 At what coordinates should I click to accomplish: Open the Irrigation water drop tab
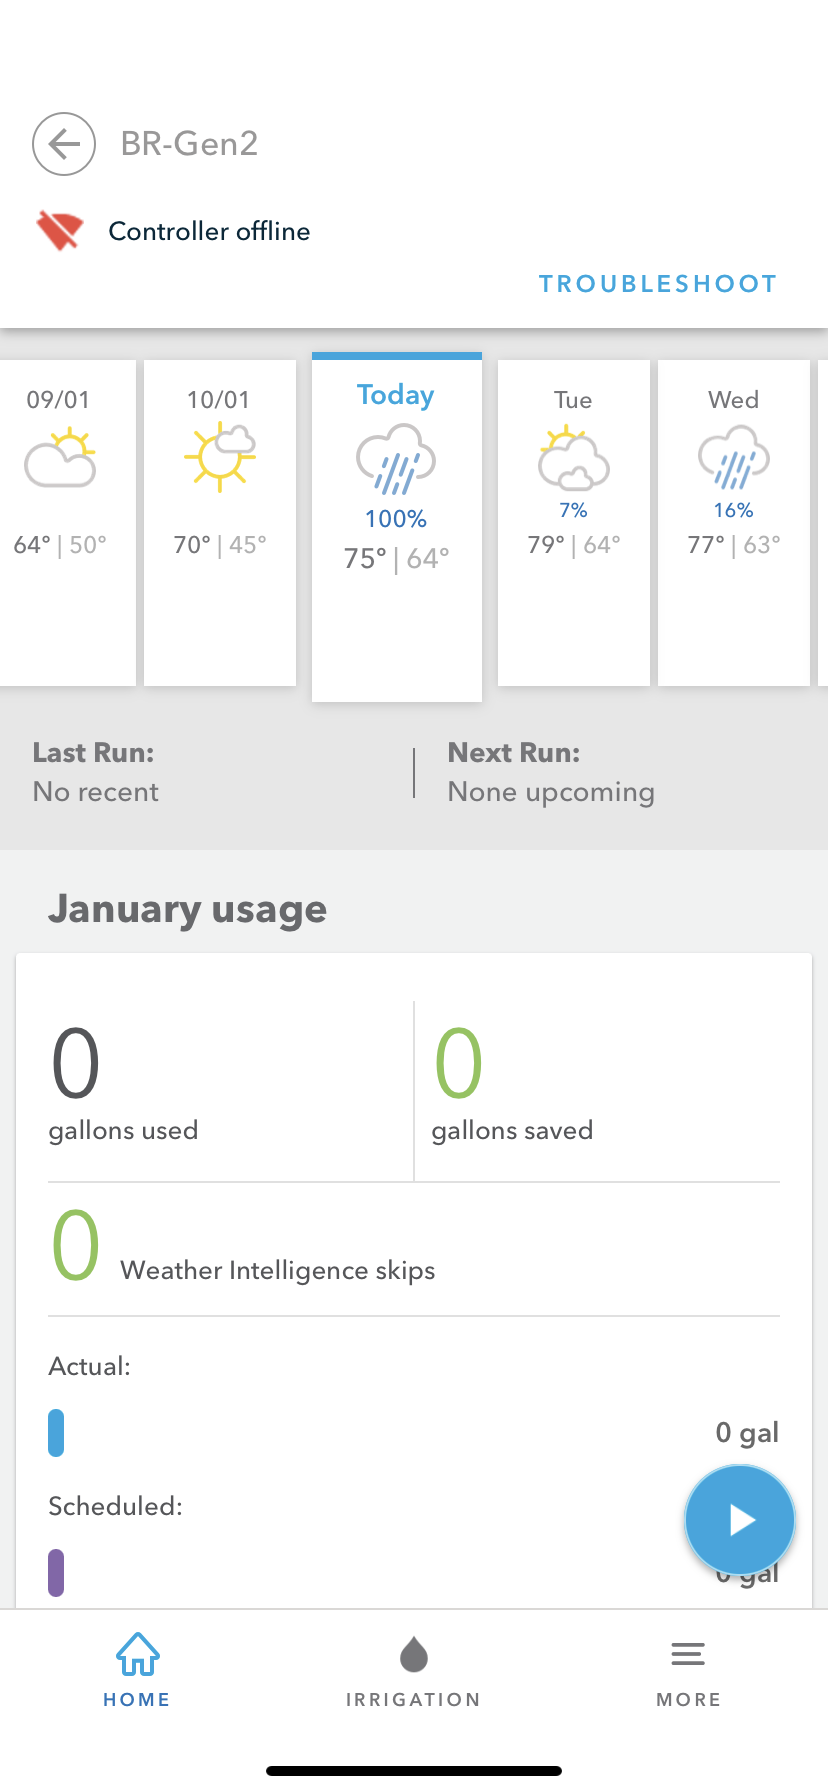tap(413, 1655)
